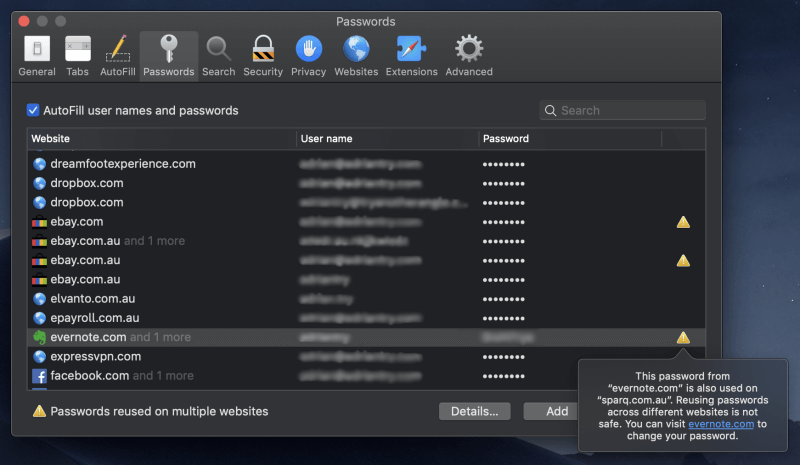
Task: Click the globe icon beside elvanto.com.au
Action: click(x=39, y=299)
